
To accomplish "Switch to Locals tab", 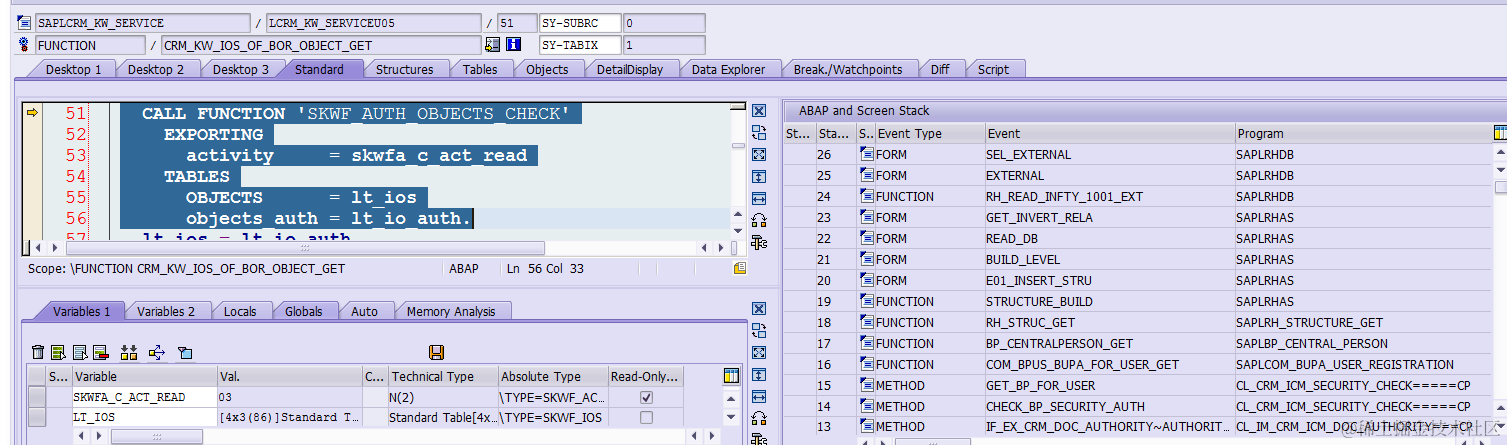I will [240, 311].
